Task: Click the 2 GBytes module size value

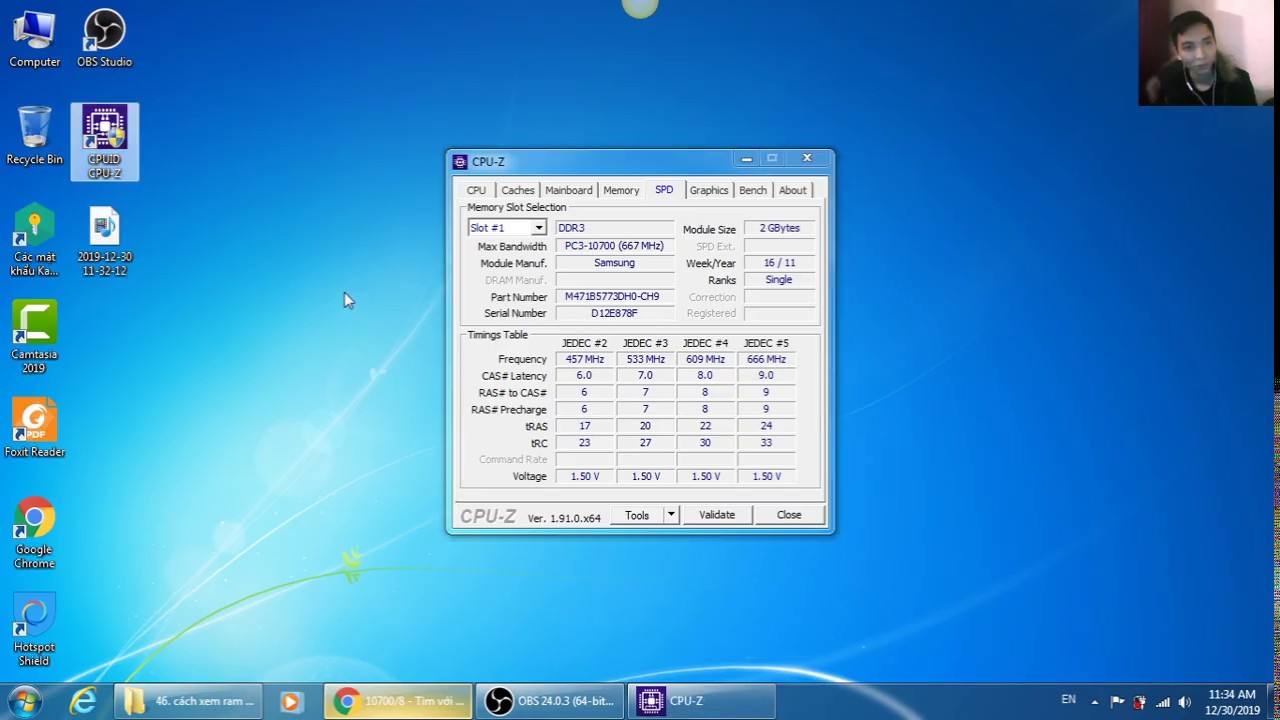Action: (x=779, y=228)
